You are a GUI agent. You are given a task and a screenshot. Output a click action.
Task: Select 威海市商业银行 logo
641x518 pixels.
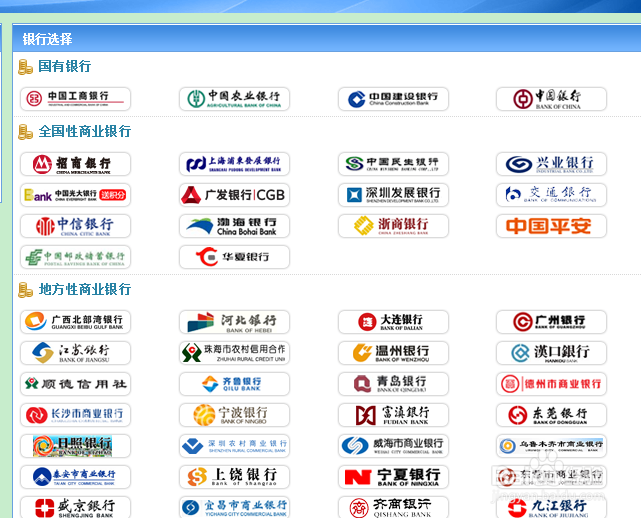(393, 446)
